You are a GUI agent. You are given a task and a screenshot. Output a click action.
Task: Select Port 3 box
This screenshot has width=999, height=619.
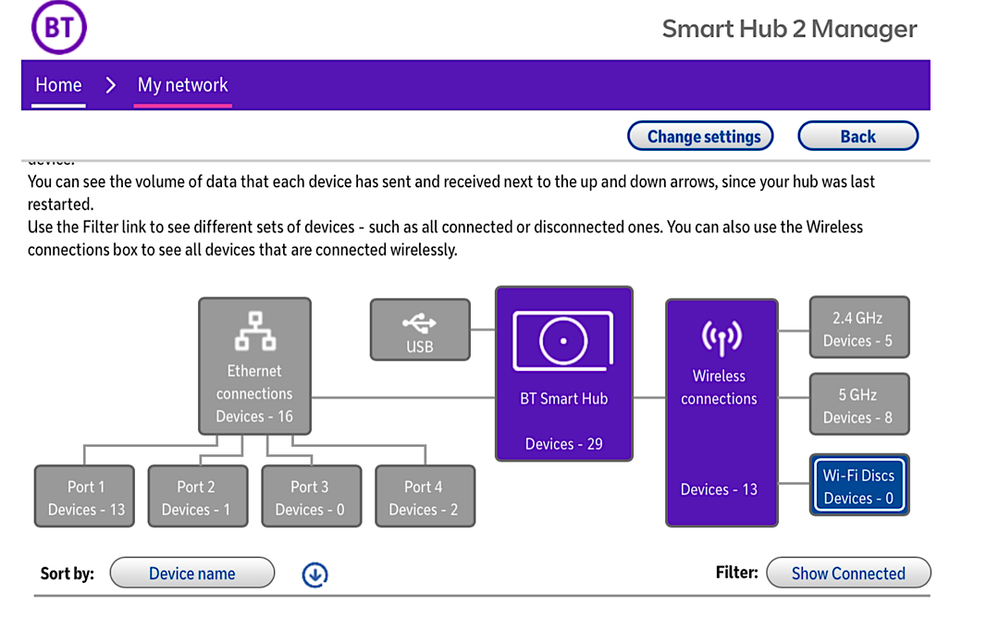(309, 497)
